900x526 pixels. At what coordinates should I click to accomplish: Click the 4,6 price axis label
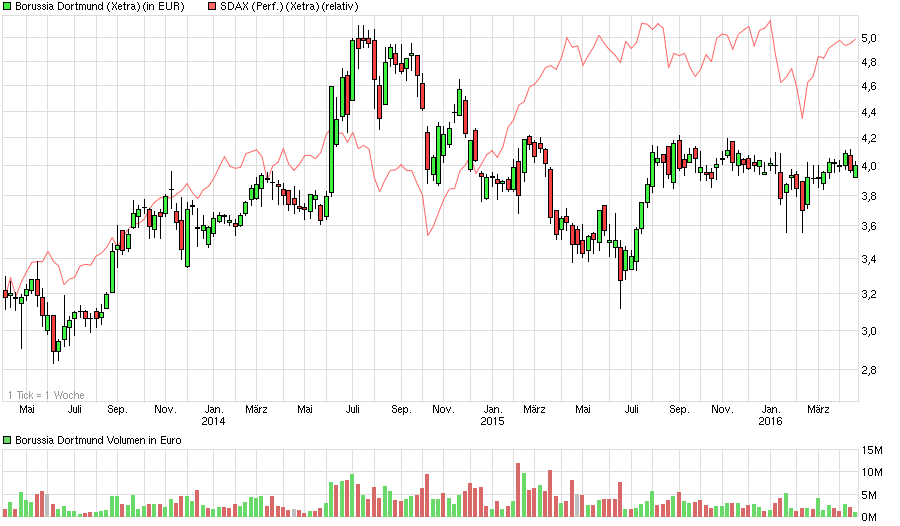(869, 87)
